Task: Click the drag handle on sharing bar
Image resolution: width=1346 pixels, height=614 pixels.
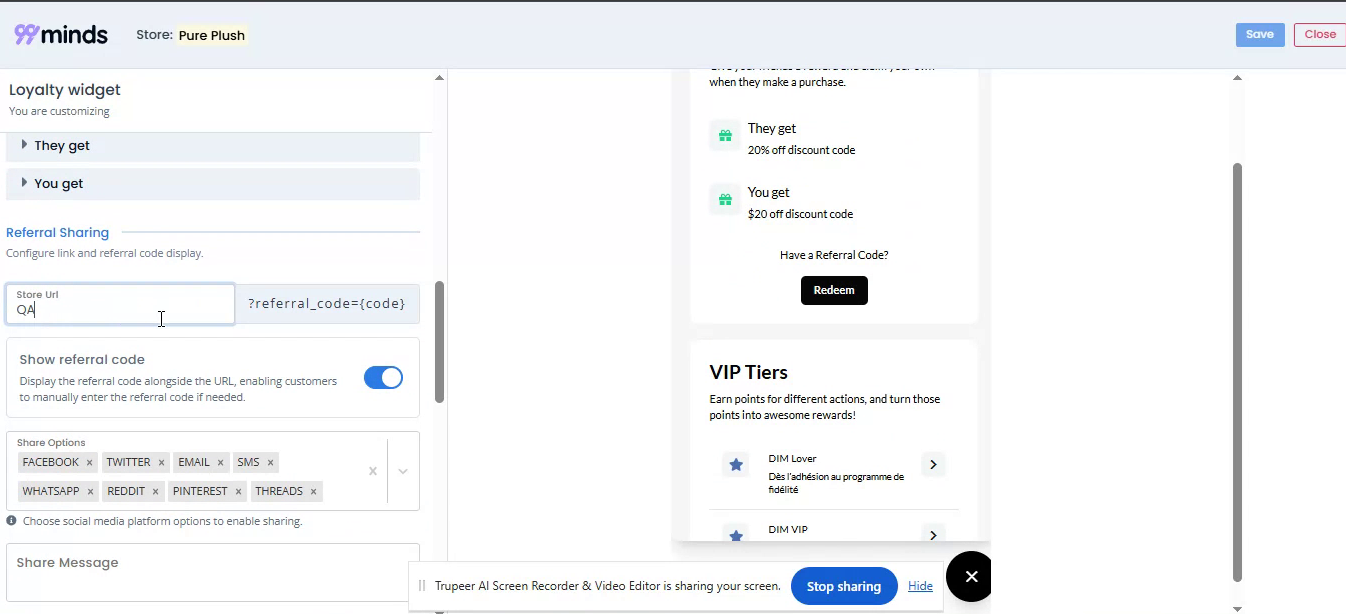Action: click(422, 586)
